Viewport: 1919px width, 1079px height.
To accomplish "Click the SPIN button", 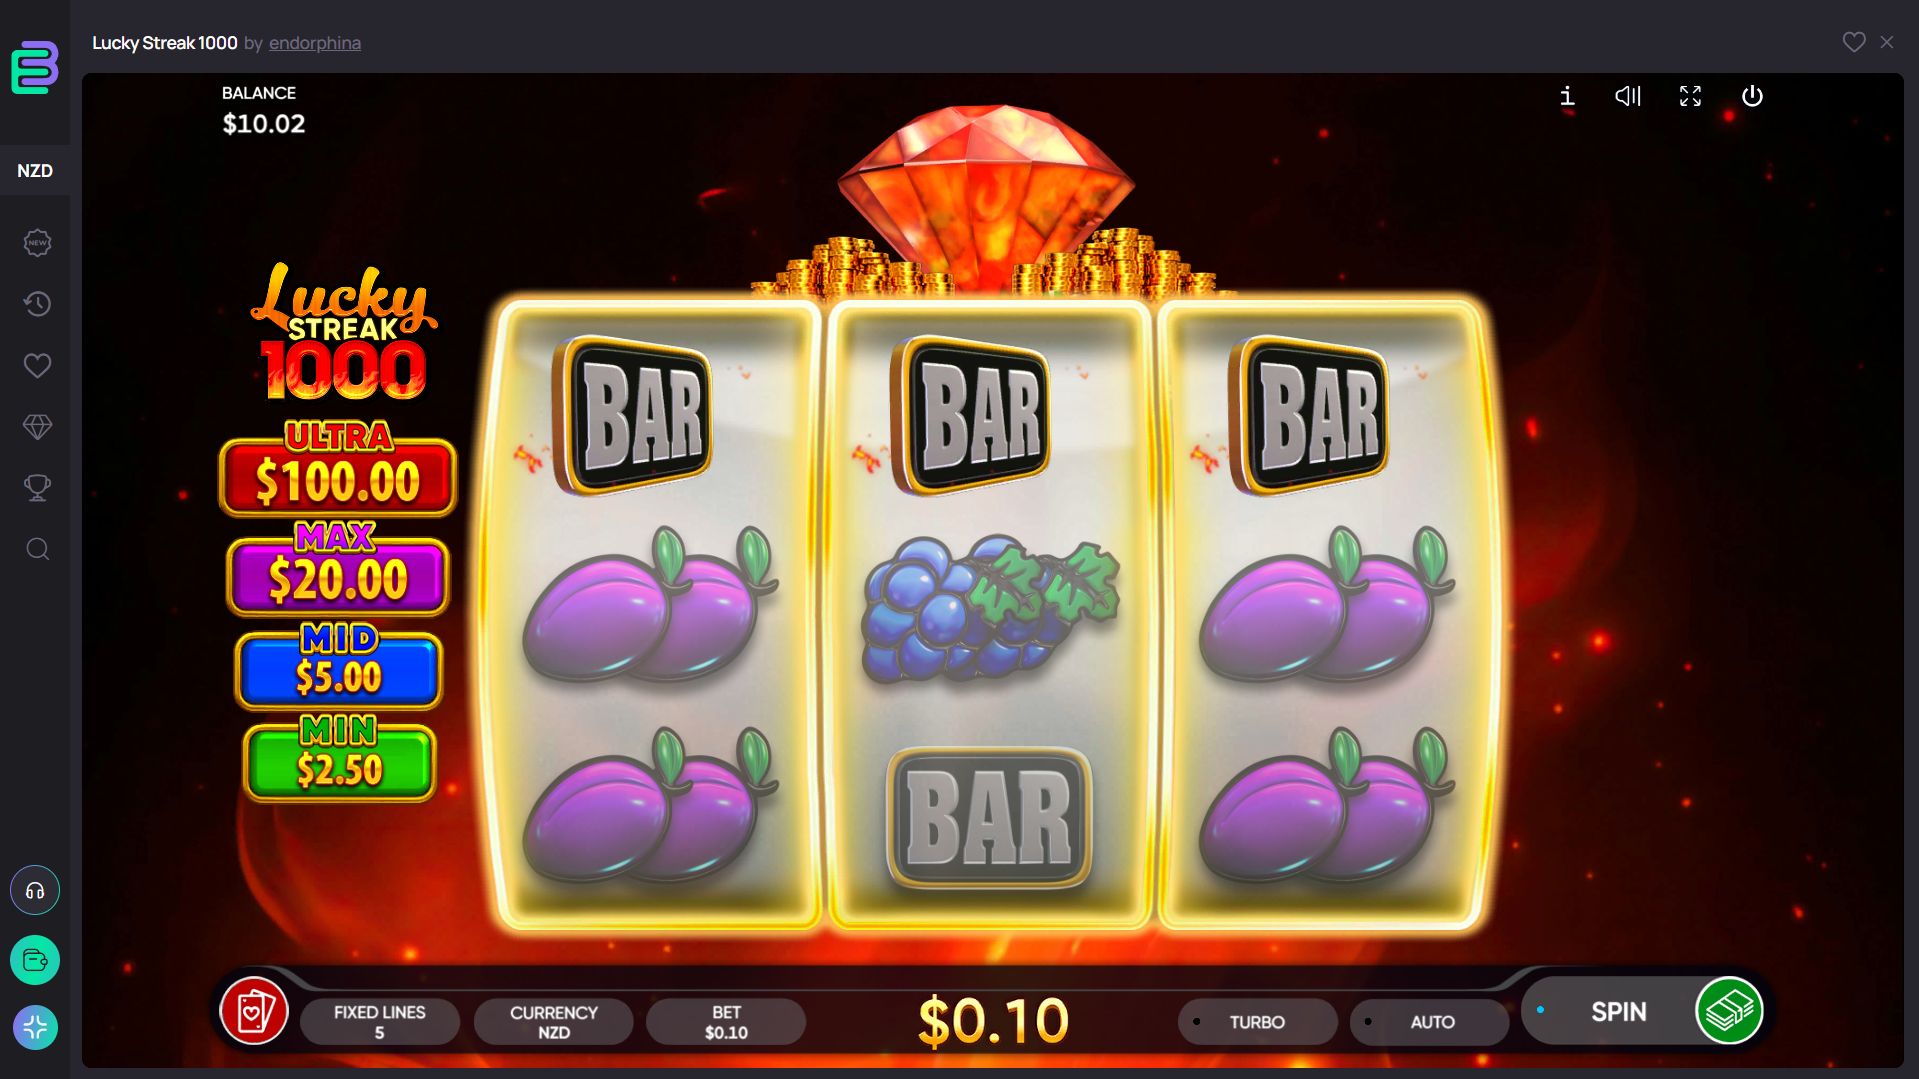I will pyautogui.click(x=1642, y=1011).
